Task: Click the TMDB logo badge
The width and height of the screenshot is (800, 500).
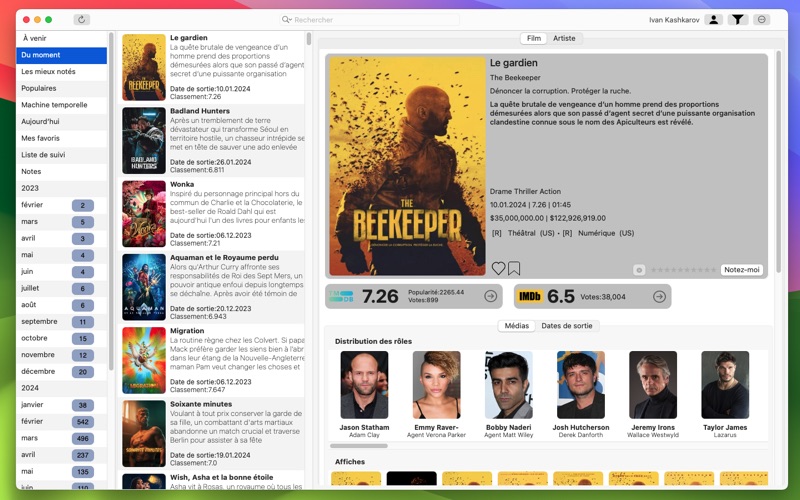Action: [x=341, y=296]
